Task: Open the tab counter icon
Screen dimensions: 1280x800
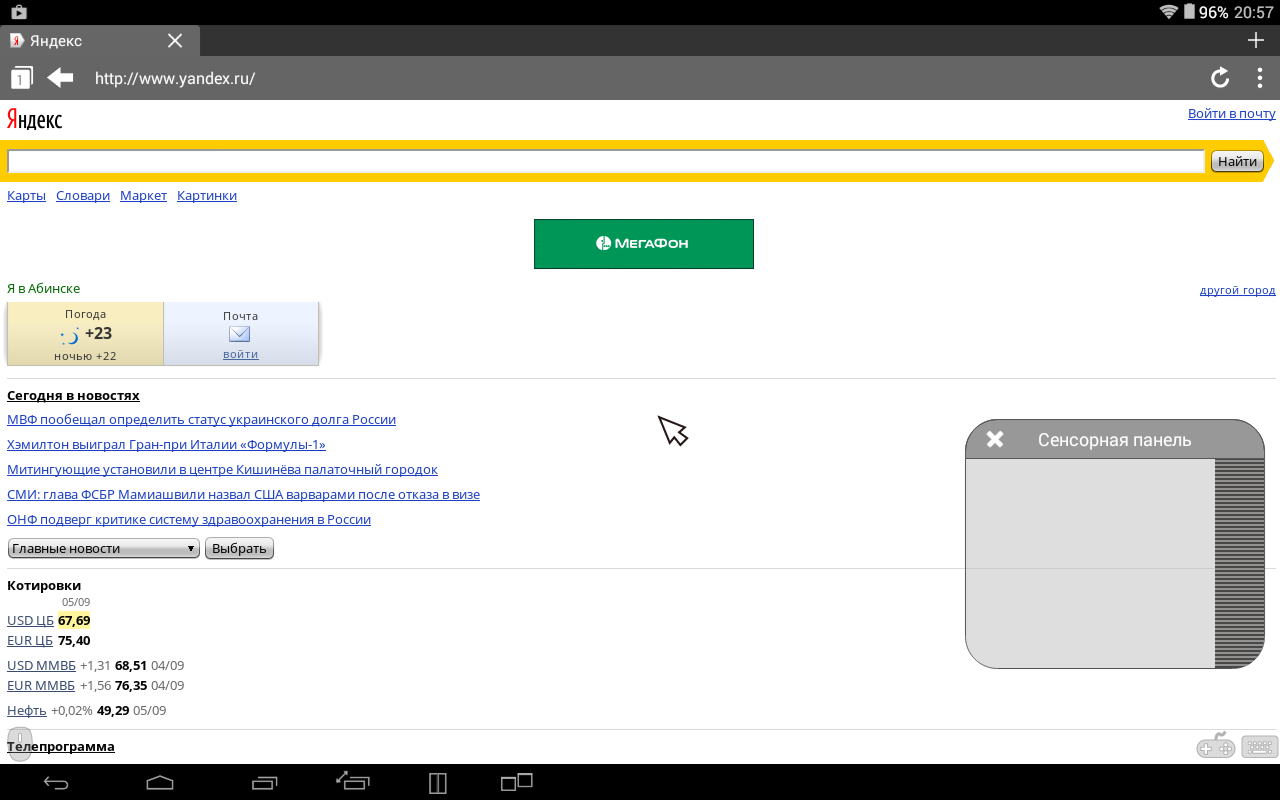Action: (22, 78)
